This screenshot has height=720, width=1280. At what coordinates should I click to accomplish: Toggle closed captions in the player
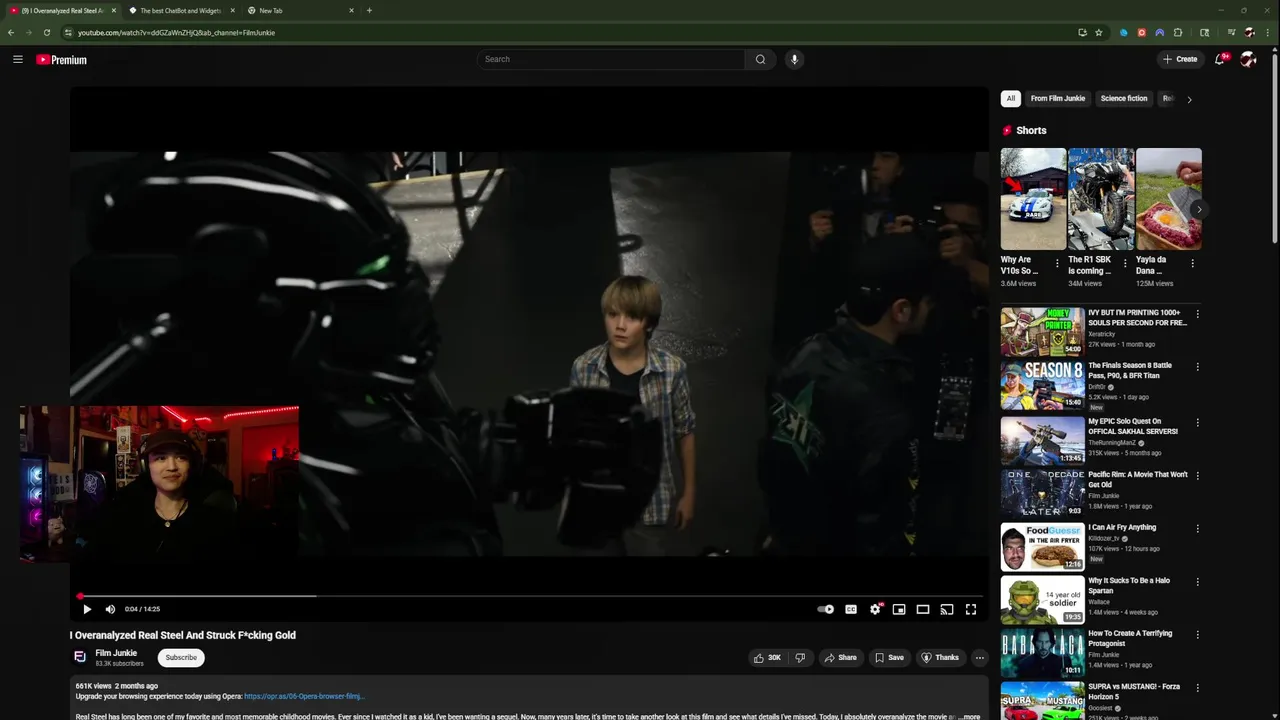tap(851, 609)
